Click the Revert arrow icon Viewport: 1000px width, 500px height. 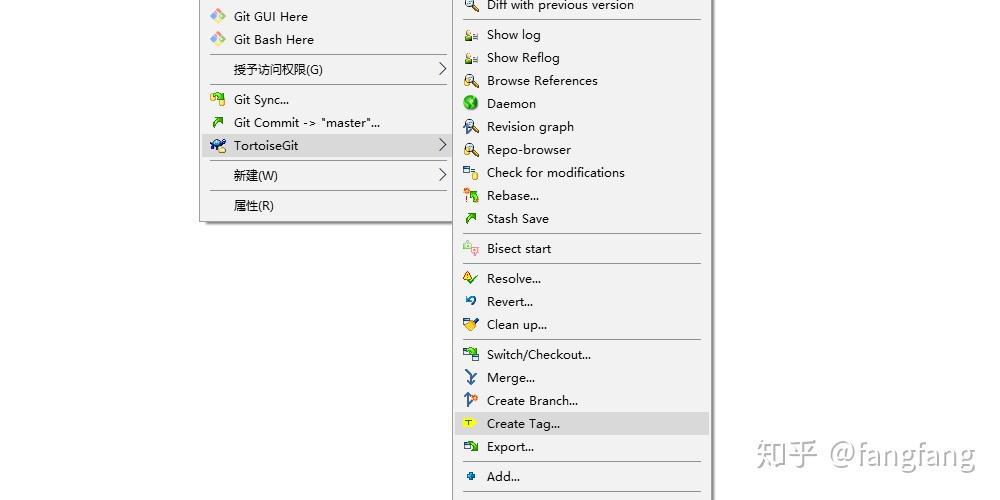coord(471,302)
